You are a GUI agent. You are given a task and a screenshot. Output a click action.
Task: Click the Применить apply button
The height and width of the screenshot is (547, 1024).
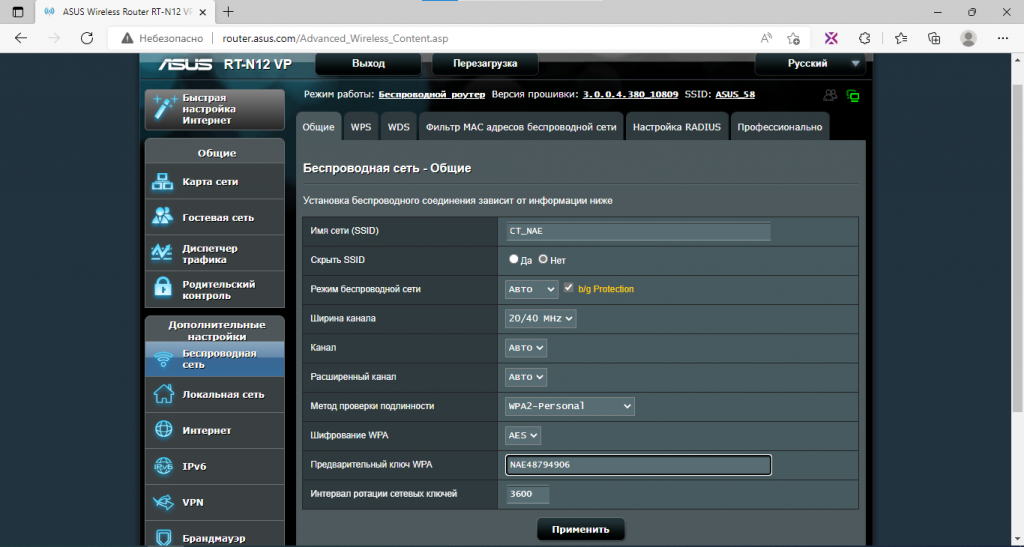581,529
